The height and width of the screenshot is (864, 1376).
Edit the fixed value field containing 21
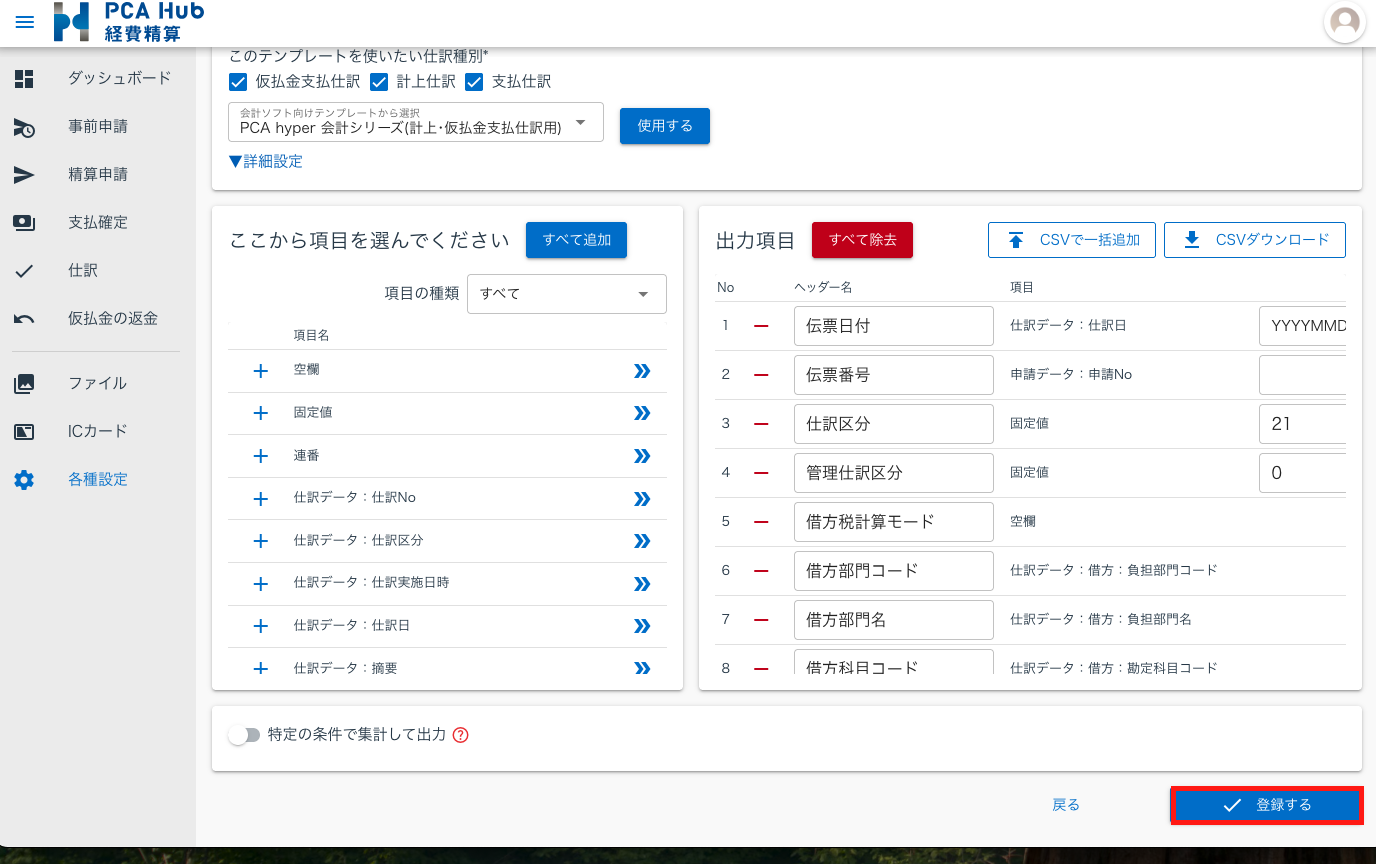click(x=1302, y=424)
